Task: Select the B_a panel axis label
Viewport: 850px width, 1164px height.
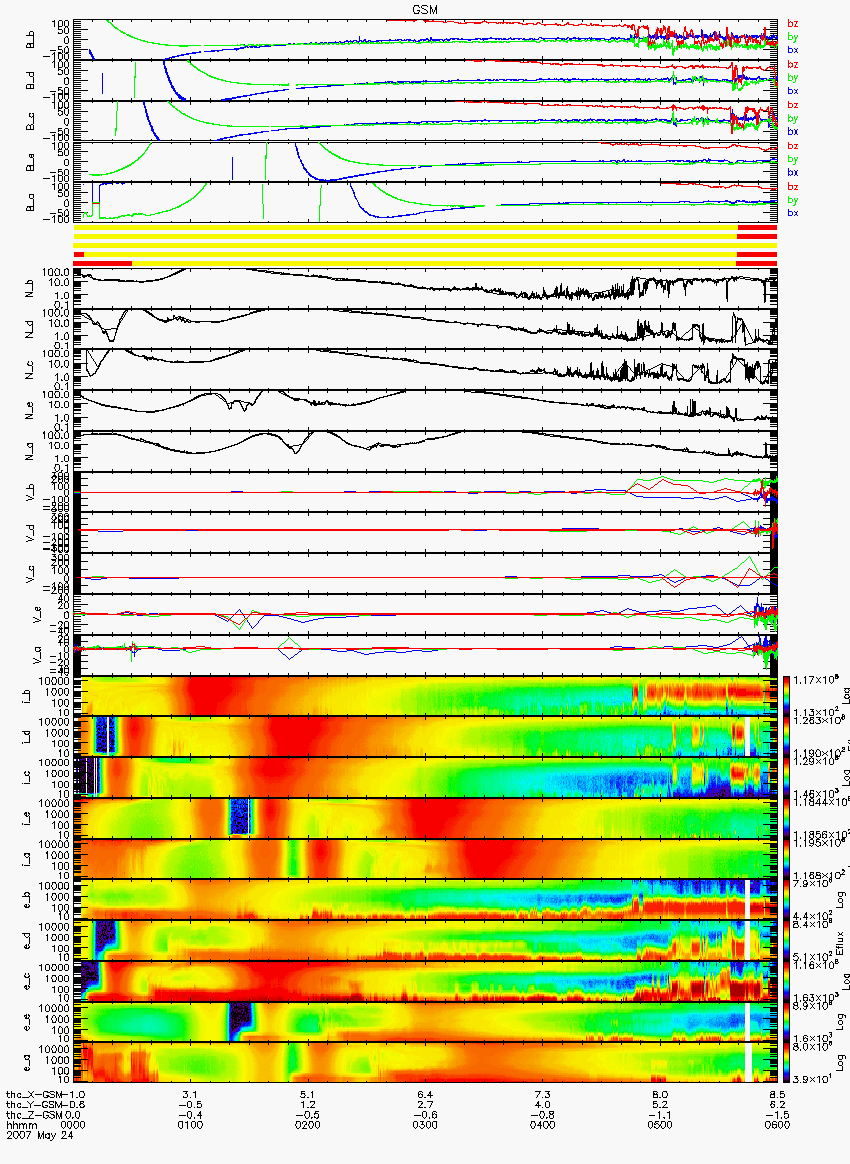Action: (31, 203)
